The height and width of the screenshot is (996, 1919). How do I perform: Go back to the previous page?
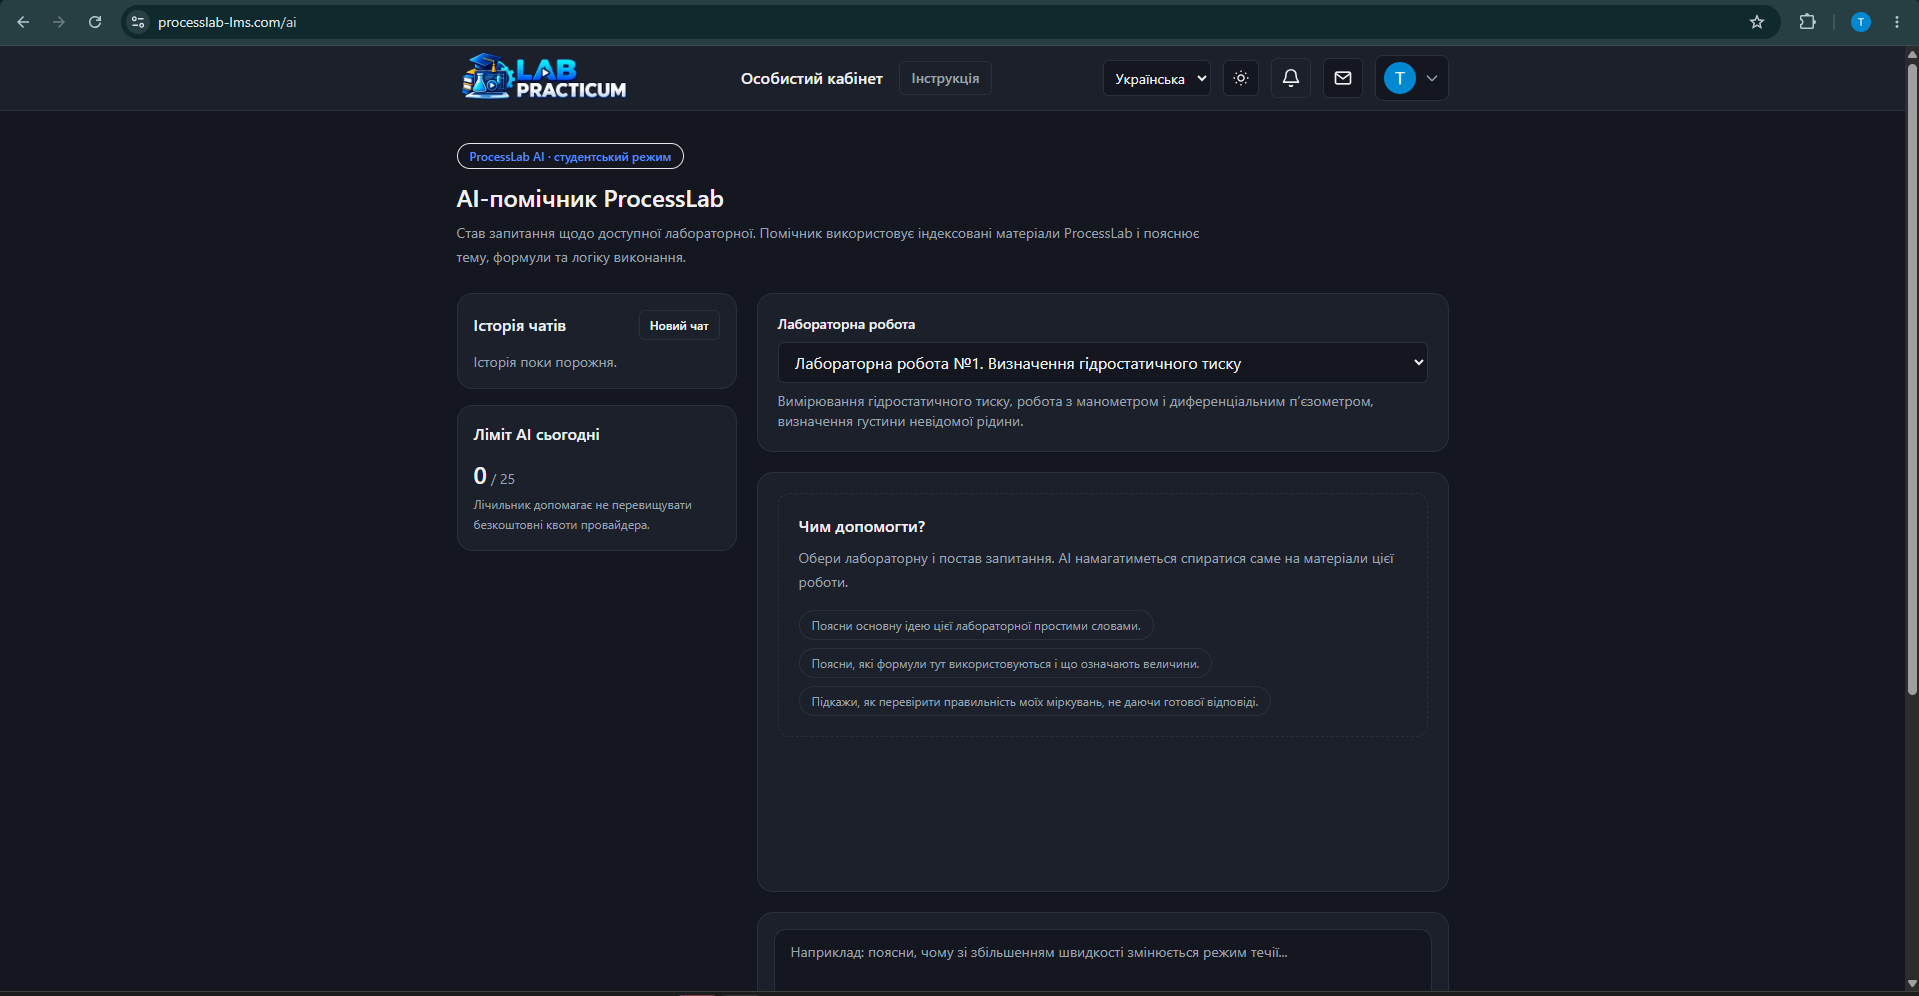coord(23,22)
